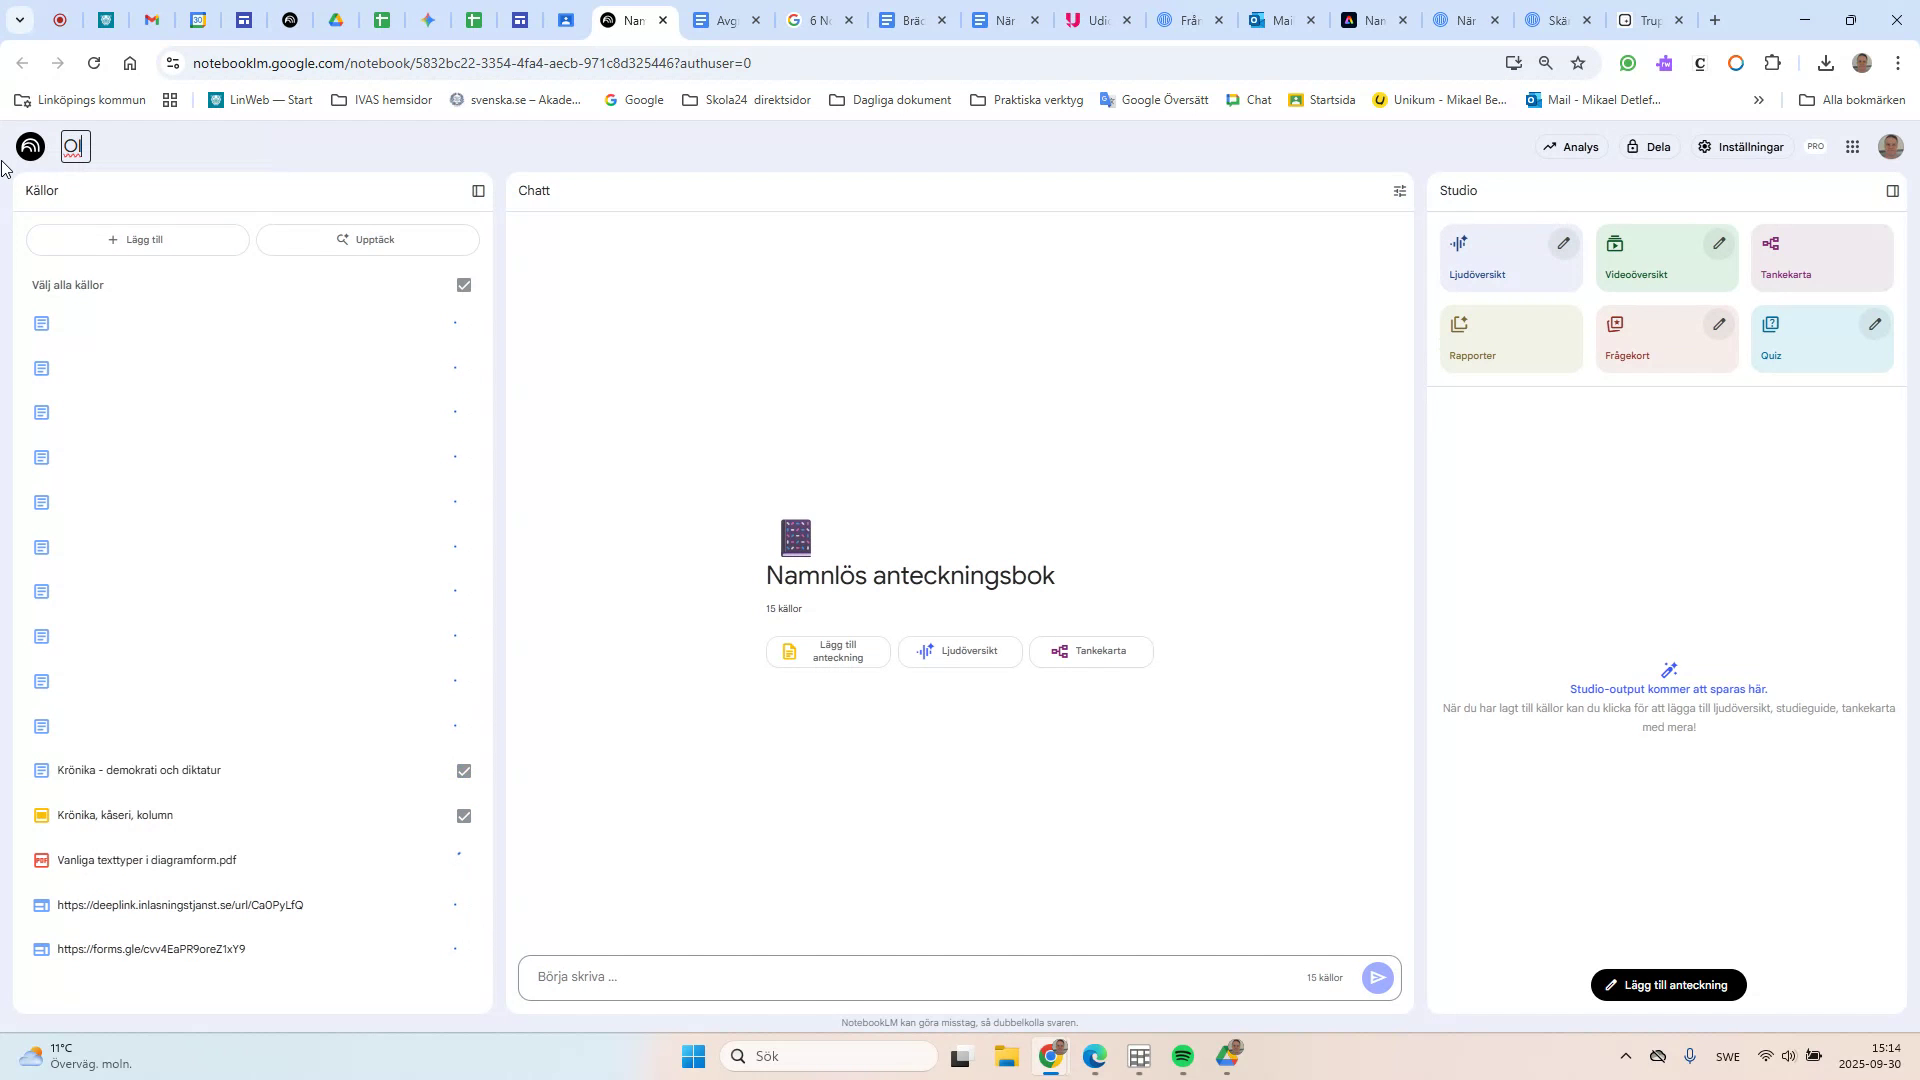
Task: Open Spotify from the taskbar
Action: (x=1183, y=1055)
